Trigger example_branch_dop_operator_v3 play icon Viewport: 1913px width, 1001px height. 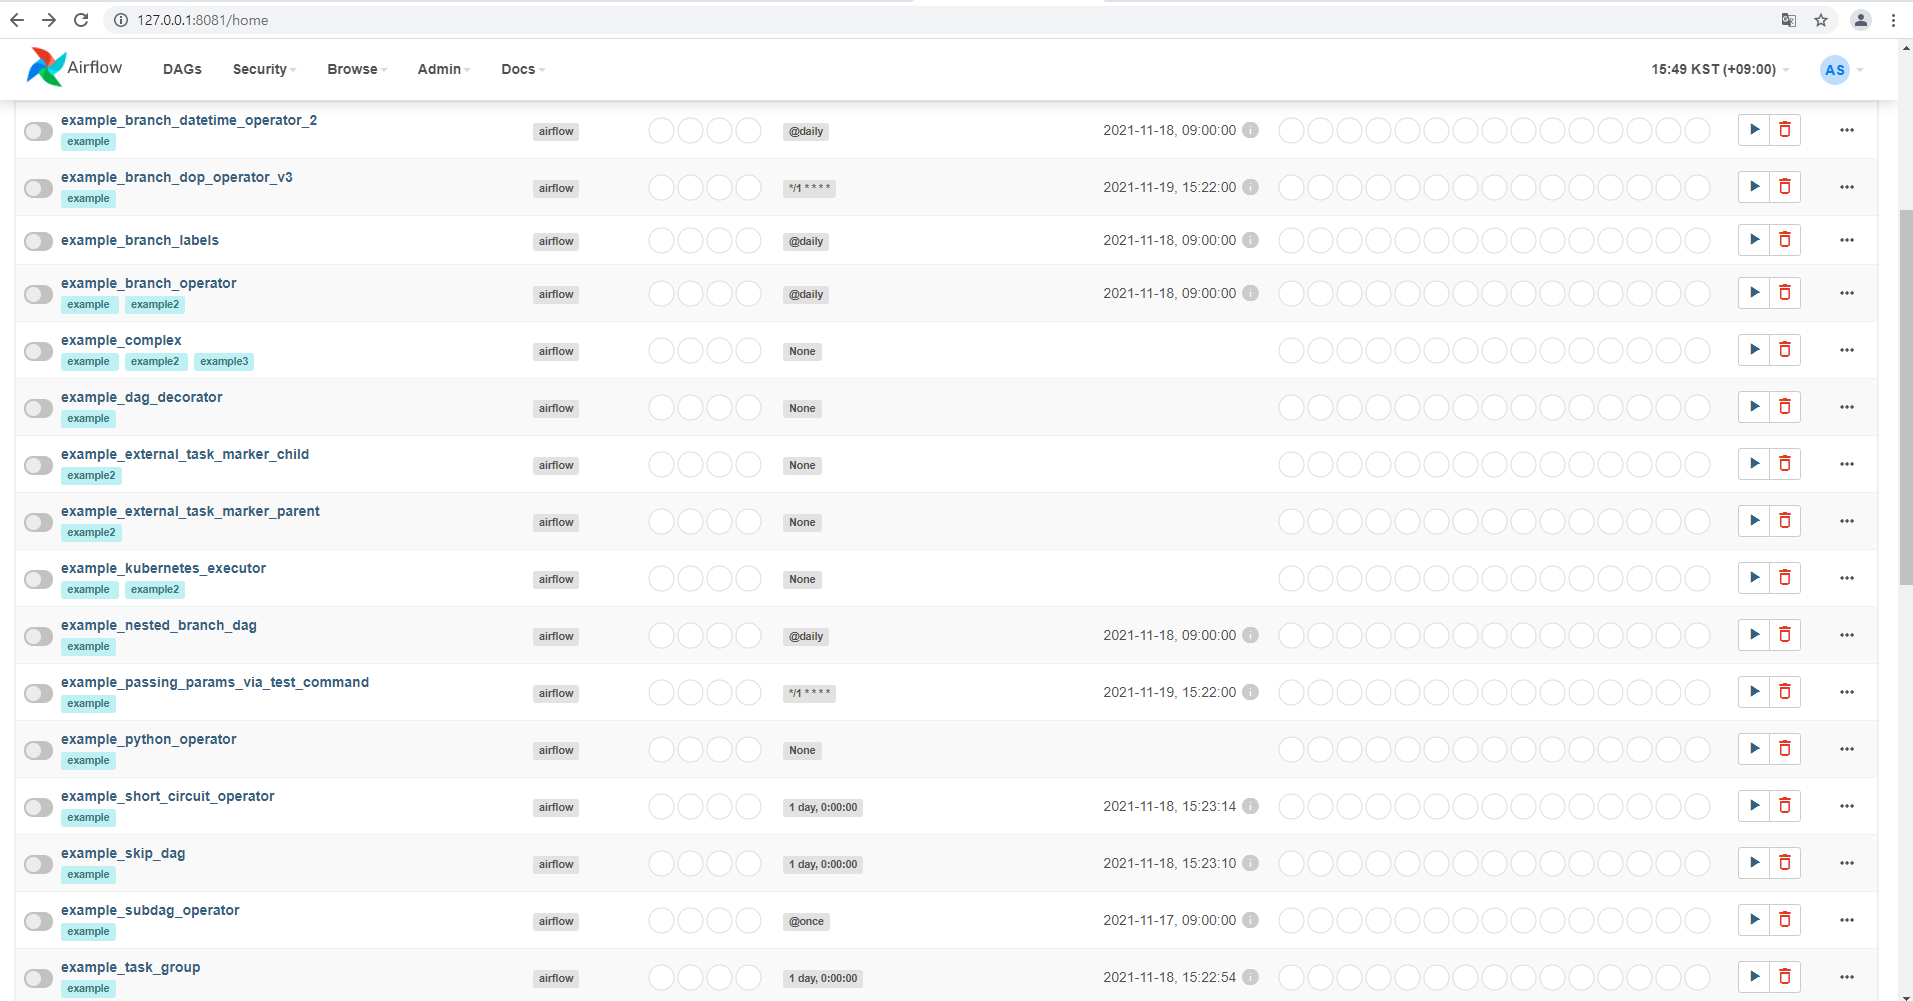tap(1754, 187)
